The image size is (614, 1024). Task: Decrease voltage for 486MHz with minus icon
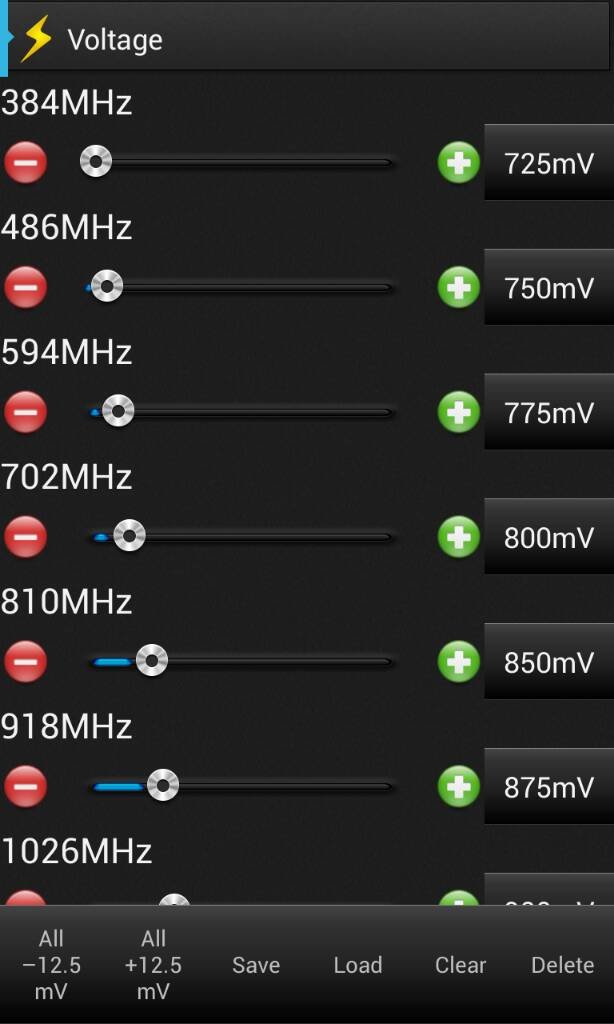(25, 287)
